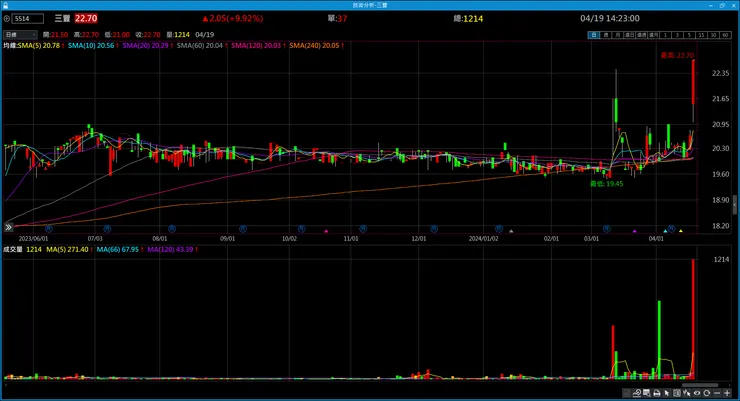Viewport: 740px width, 401px height.
Task: Click the blue event marker near 07/03
Action: pyautogui.click(x=107, y=229)
